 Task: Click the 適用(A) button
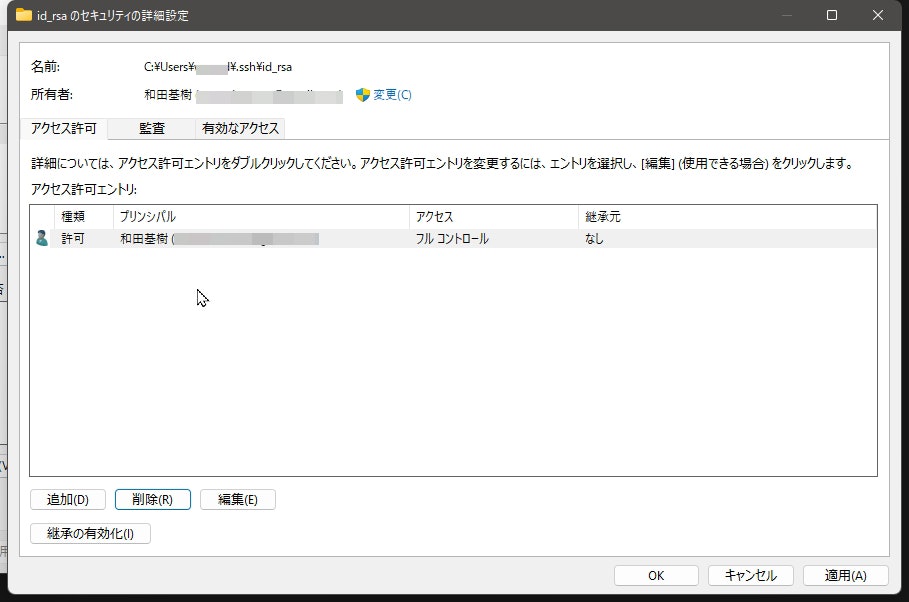pyautogui.click(x=846, y=575)
